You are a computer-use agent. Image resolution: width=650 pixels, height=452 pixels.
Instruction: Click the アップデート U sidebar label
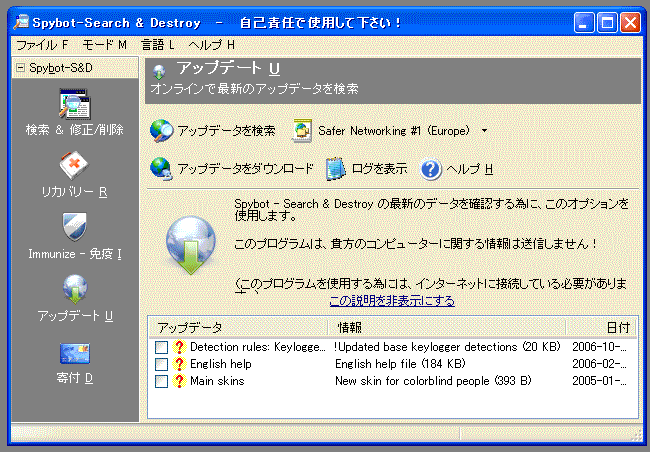pyautogui.click(x=75, y=316)
